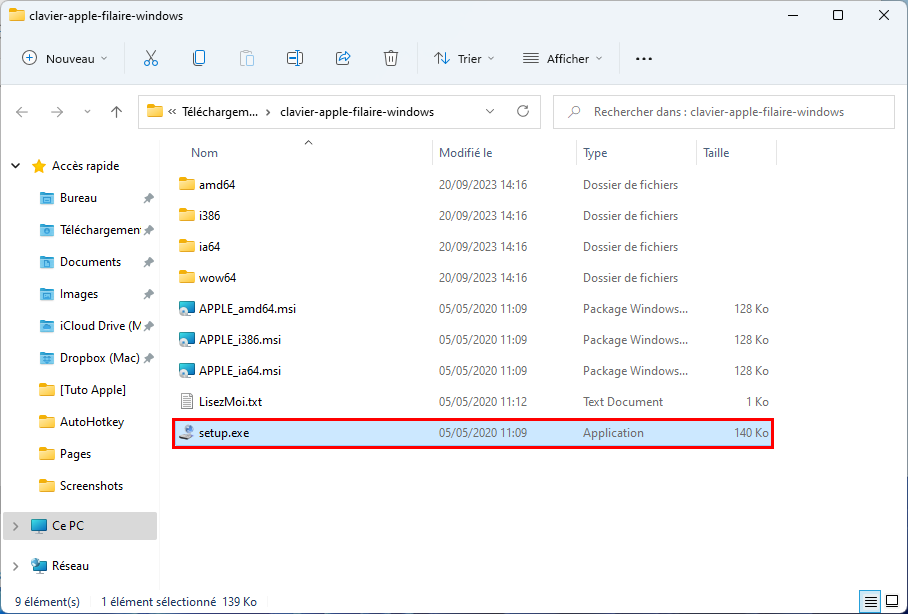Click the setup.exe installer icon
This screenshot has width=908, height=614.
pos(186,433)
